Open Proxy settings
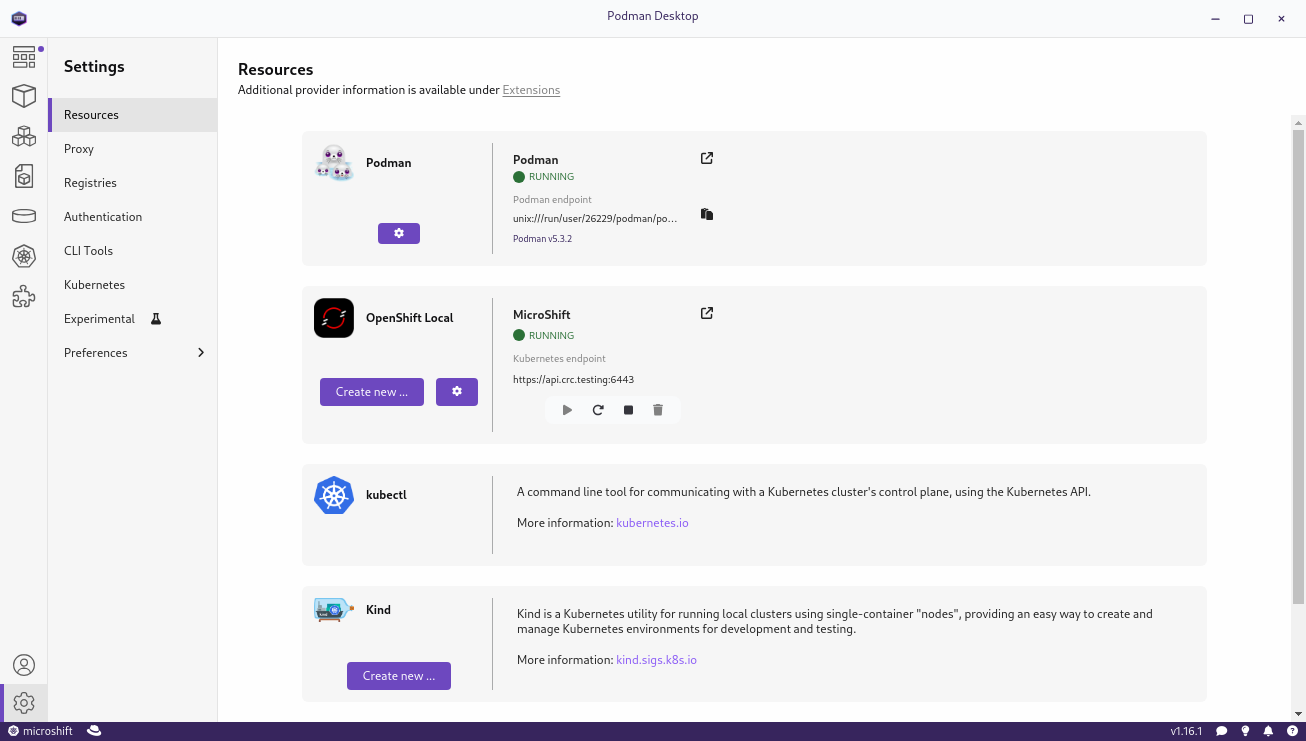 (132, 149)
